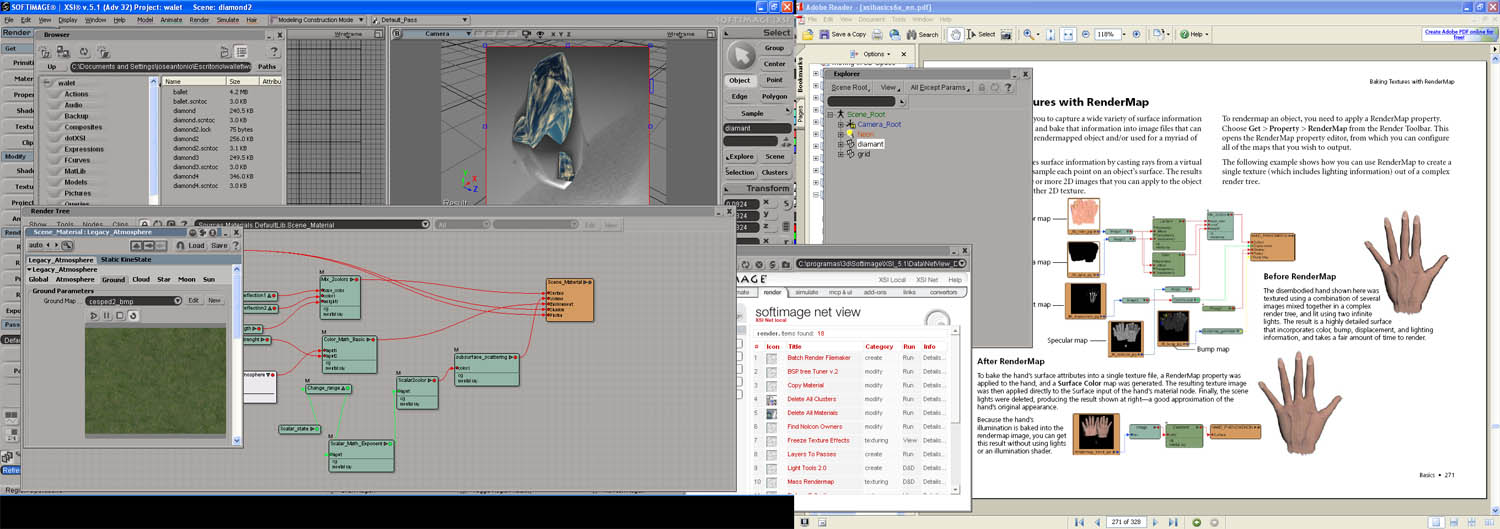1500x529 pixels.
Task: Open Ground Map cesped2_bmp dropdown
Action: [x=177, y=301]
